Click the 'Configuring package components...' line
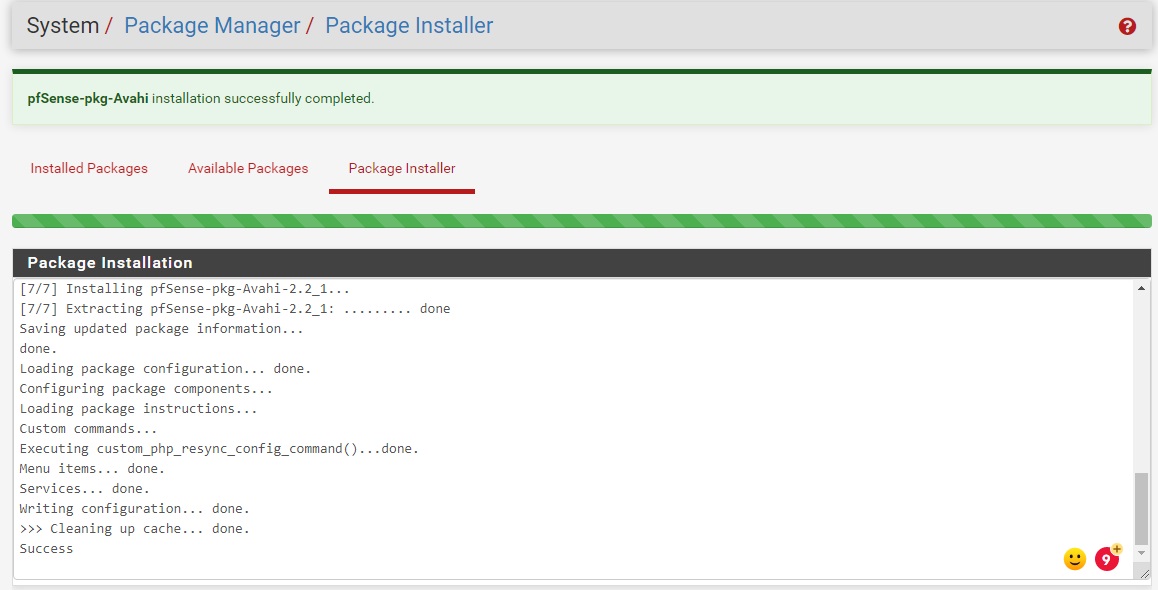The image size is (1158, 590). 145,388
